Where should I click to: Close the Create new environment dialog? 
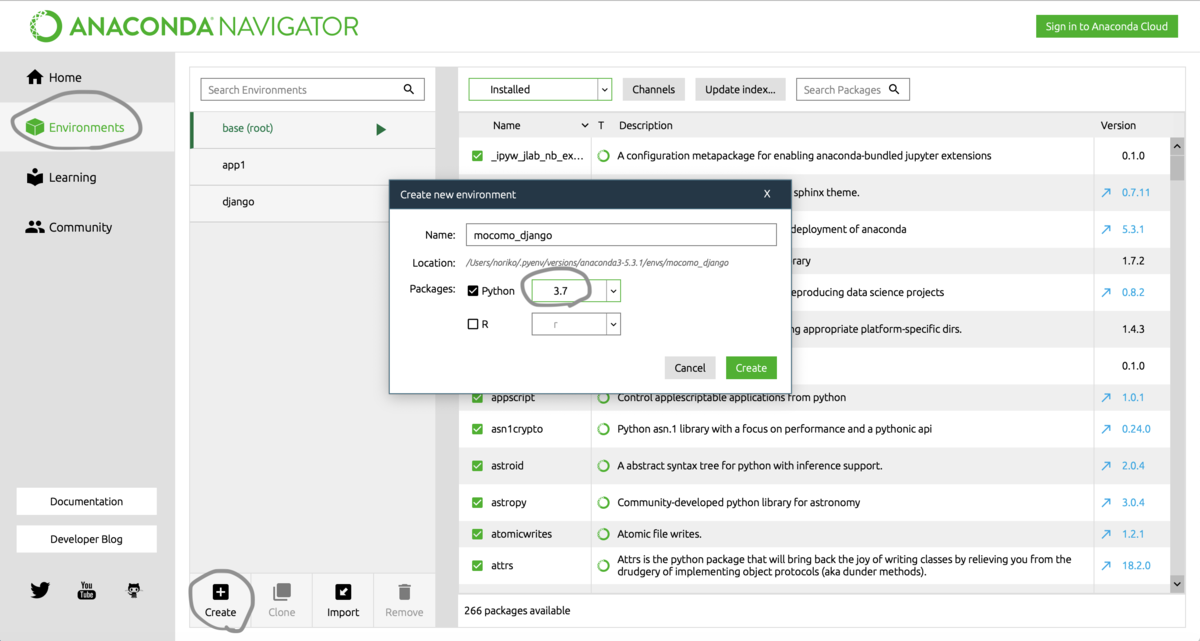767,194
